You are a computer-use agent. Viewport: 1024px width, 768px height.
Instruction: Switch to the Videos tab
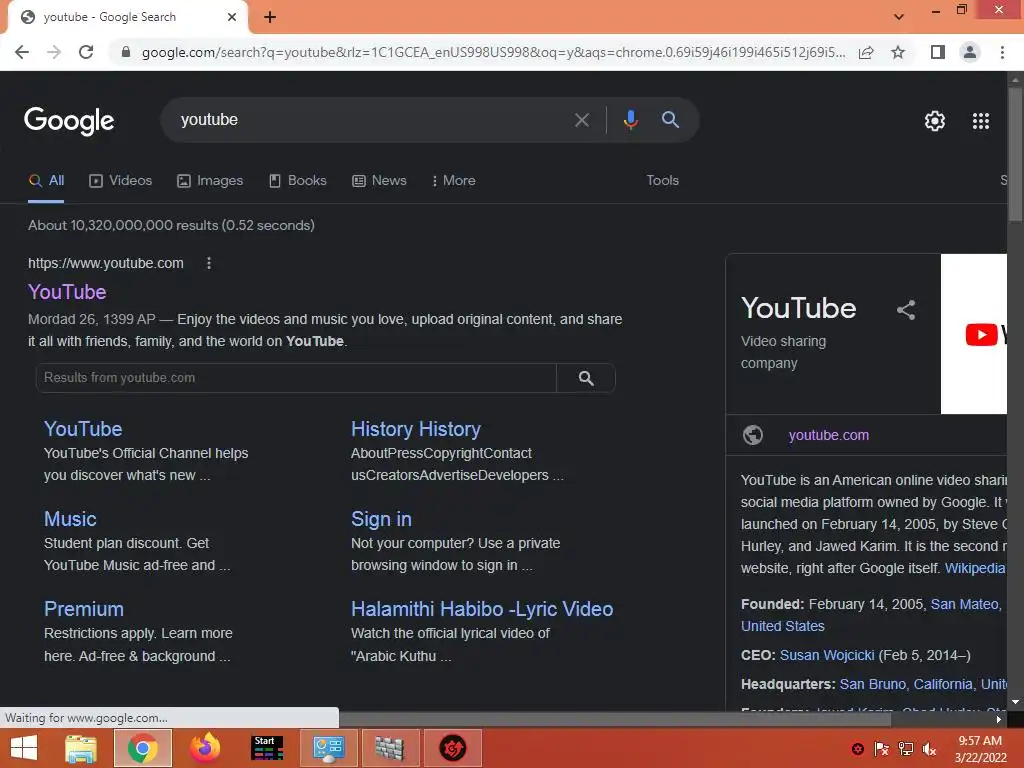(121, 181)
